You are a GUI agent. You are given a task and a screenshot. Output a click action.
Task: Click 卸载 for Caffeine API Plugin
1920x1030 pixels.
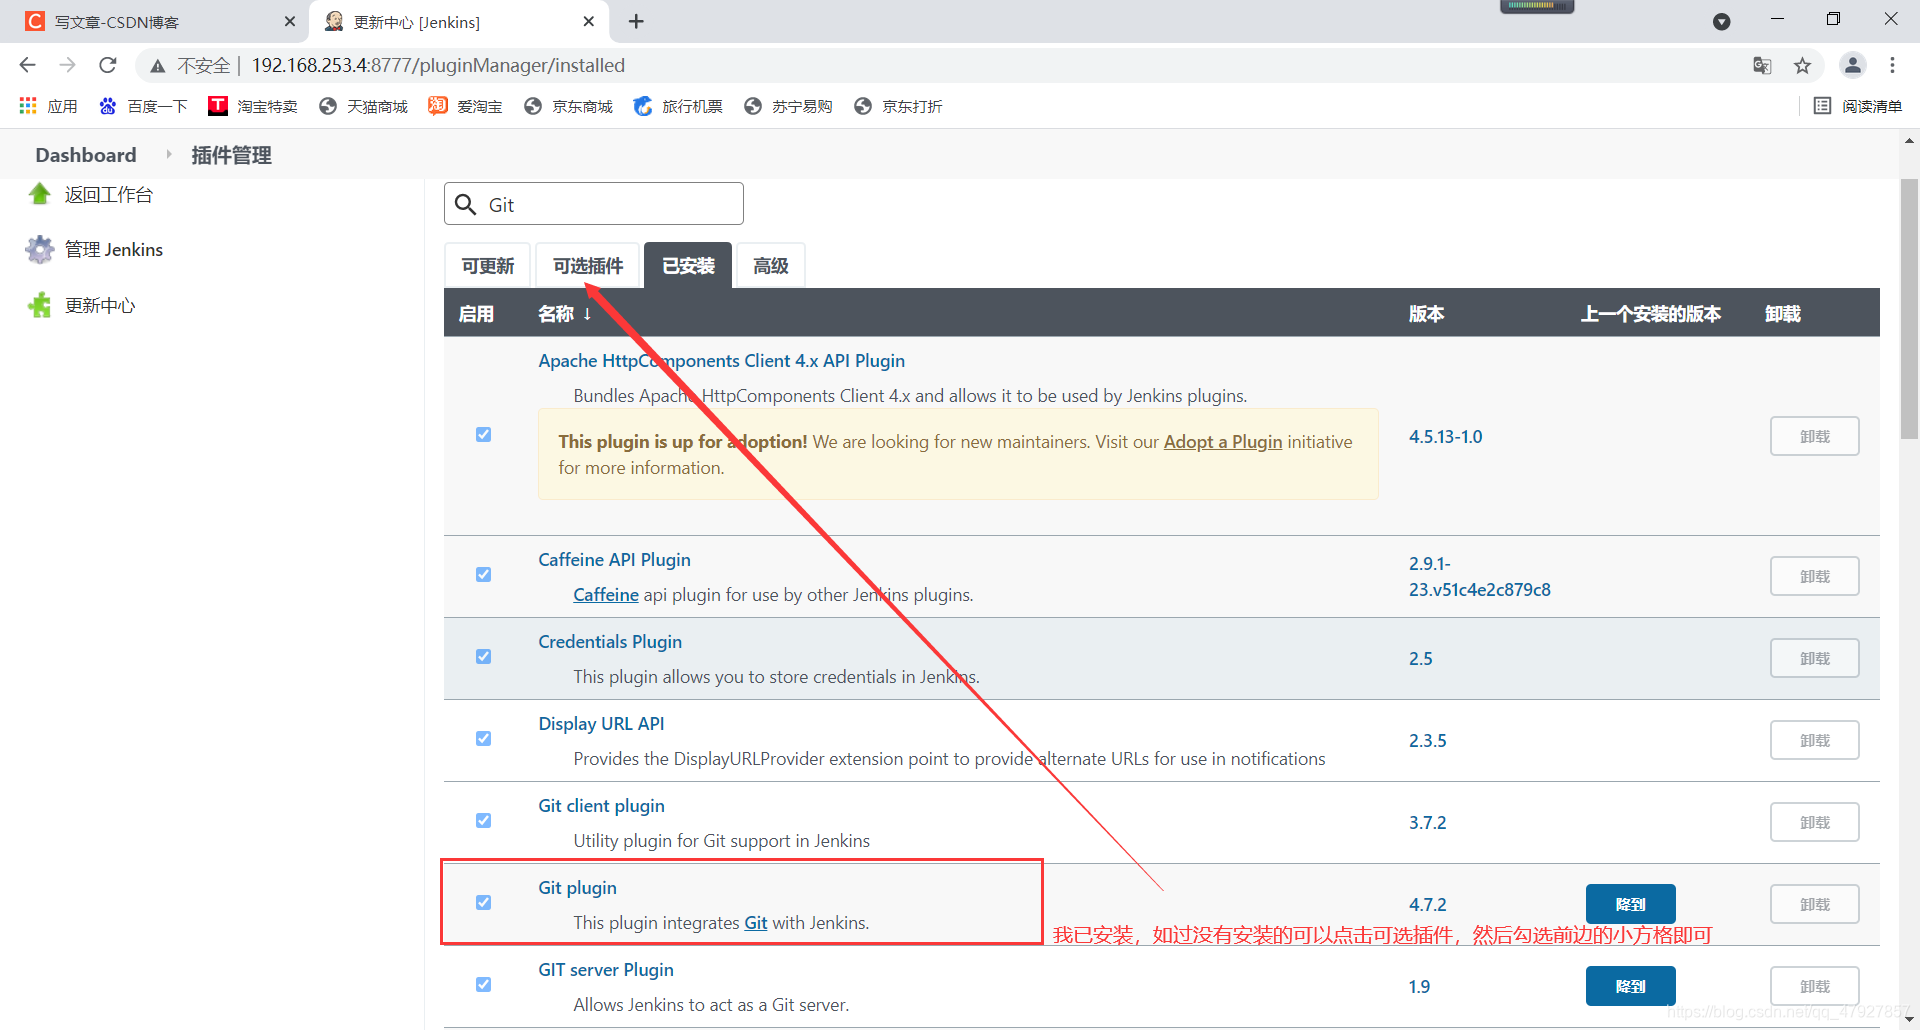[x=1814, y=576]
